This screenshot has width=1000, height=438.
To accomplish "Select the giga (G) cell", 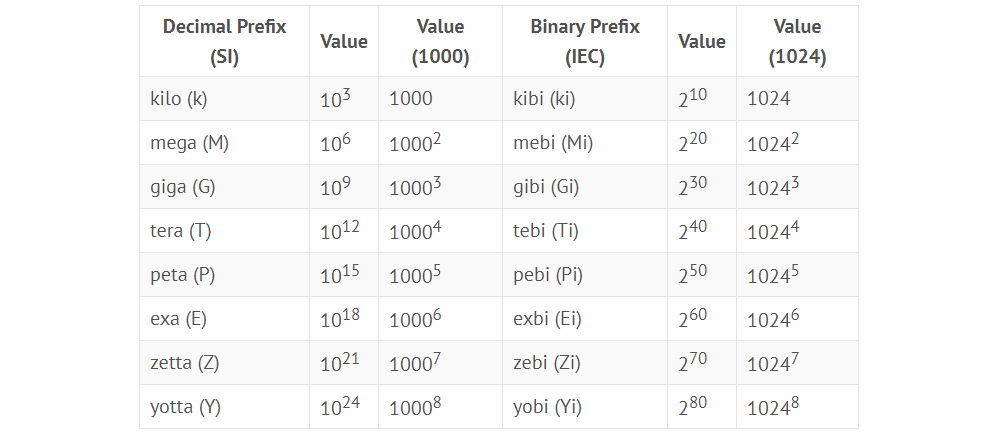I will pos(224,187).
